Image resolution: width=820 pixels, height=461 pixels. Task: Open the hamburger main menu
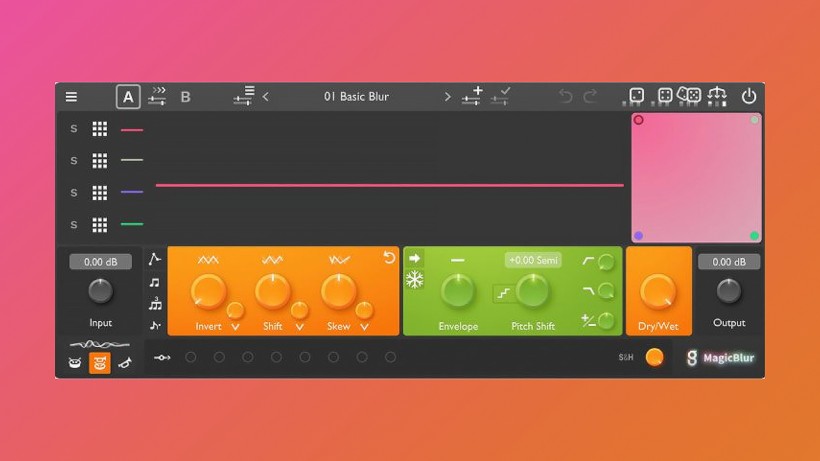71,97
